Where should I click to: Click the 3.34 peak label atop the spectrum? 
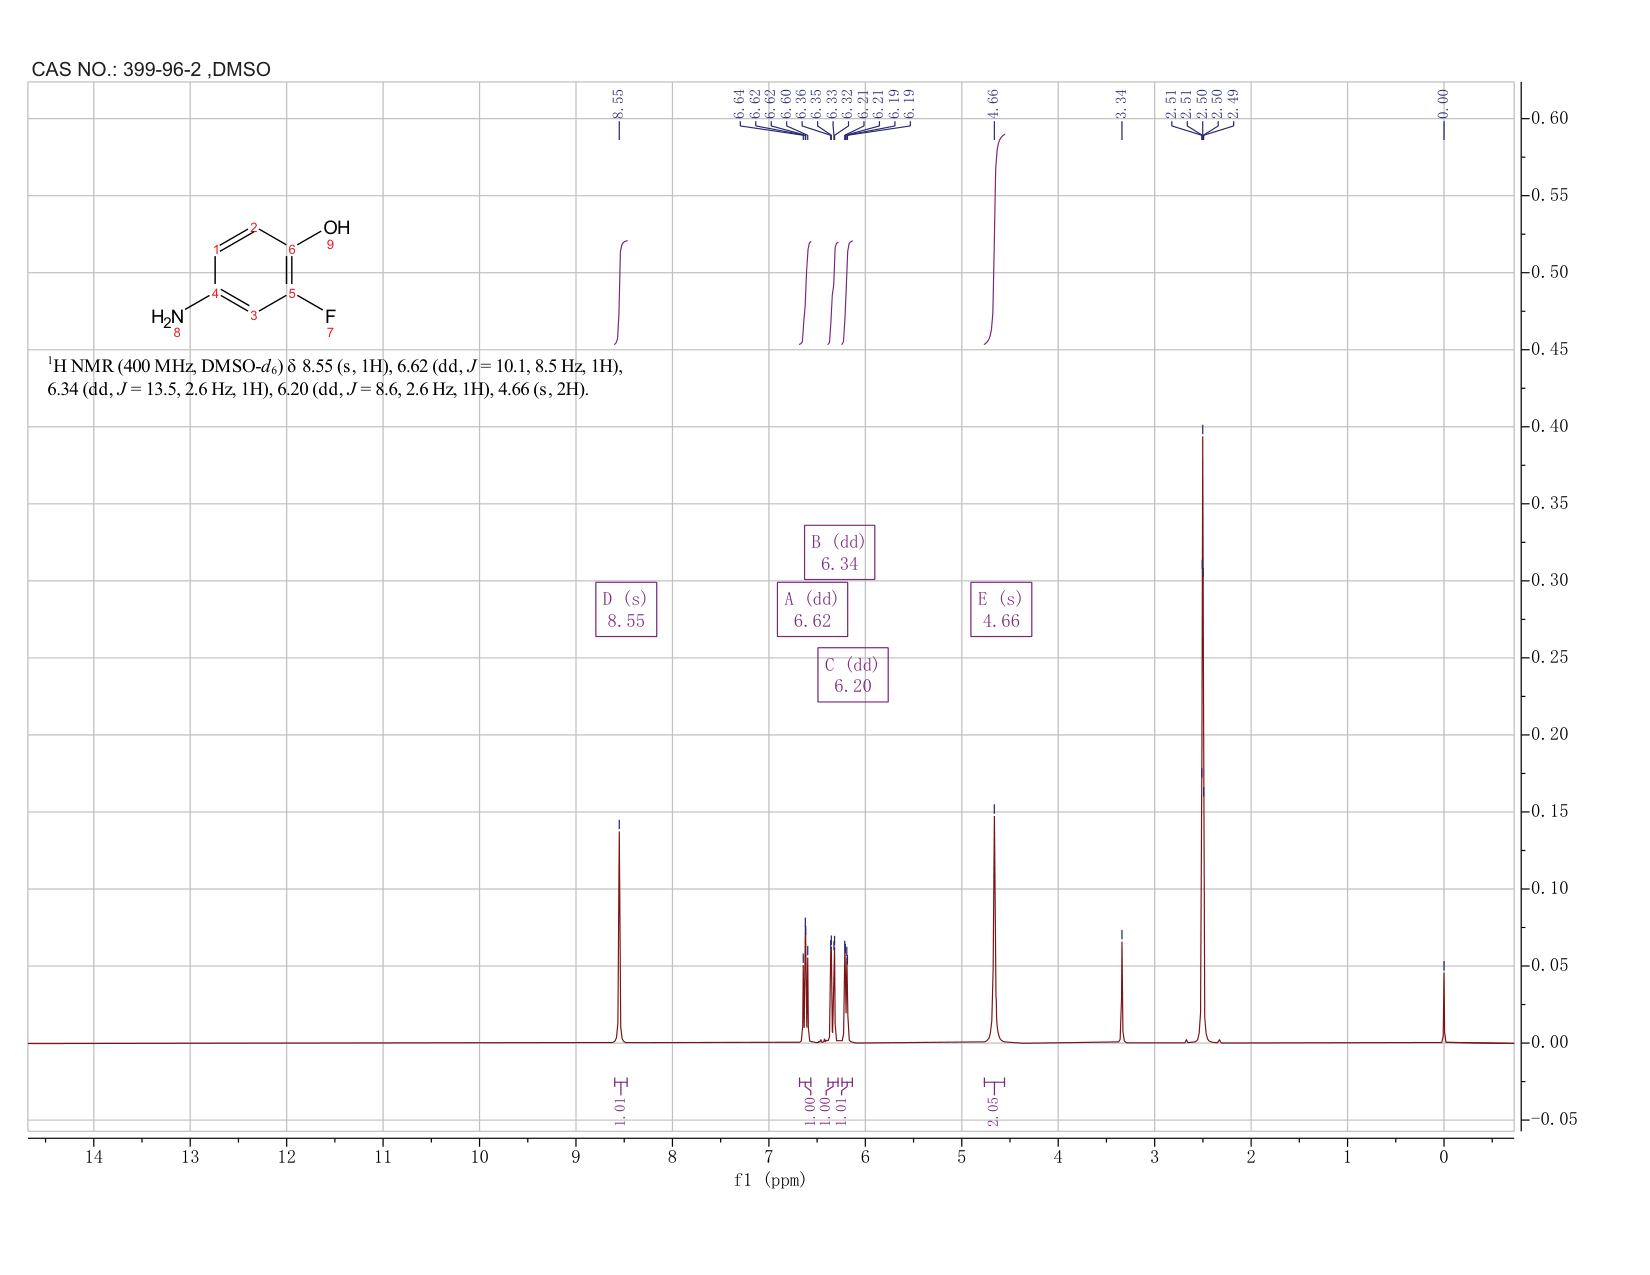pos(1122,102)
